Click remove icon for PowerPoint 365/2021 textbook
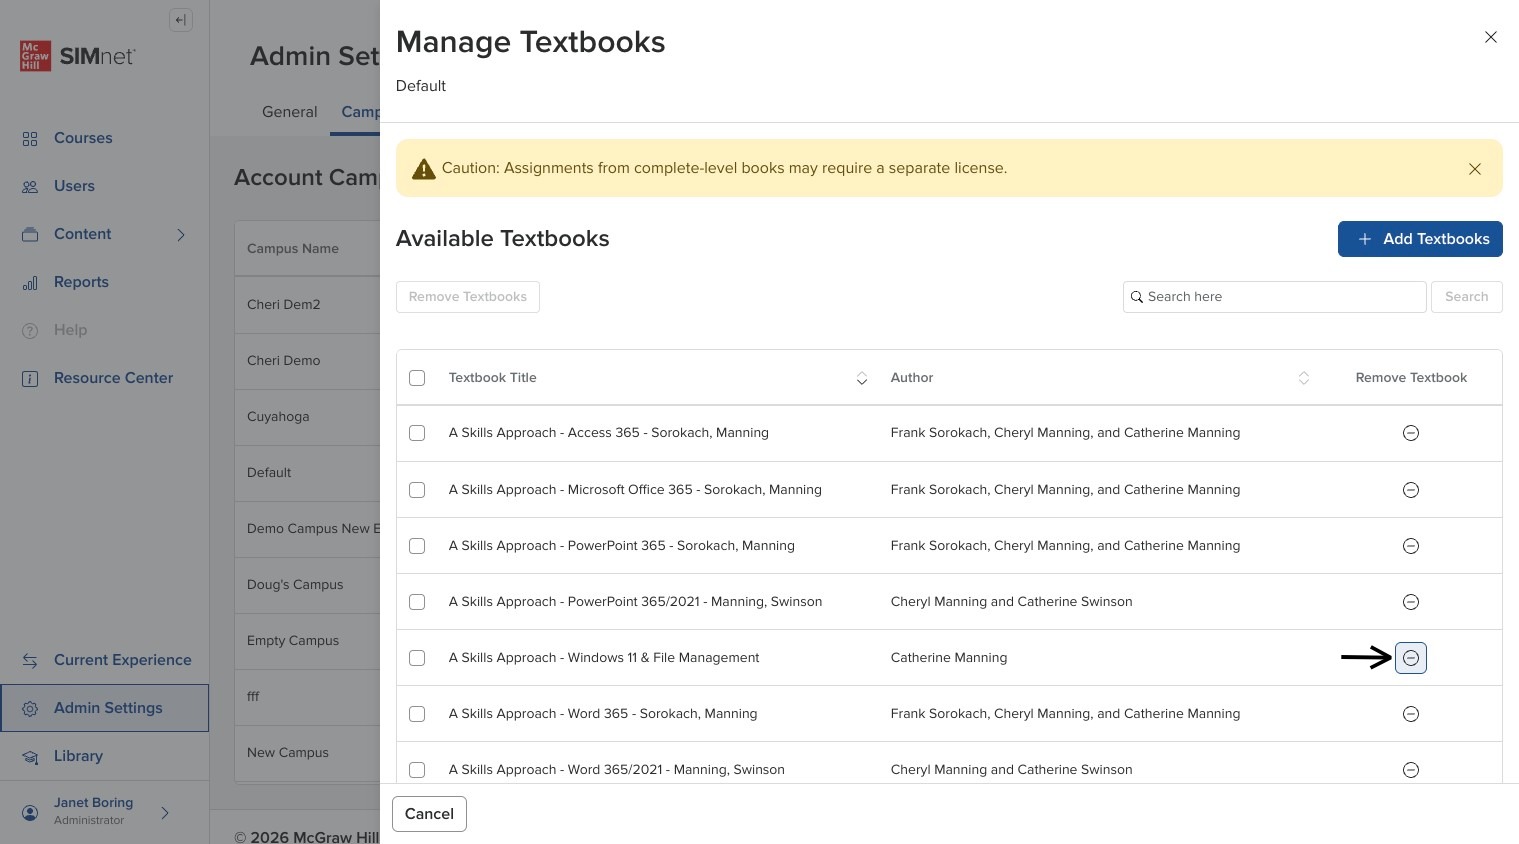 click(x=1410, y=602)
